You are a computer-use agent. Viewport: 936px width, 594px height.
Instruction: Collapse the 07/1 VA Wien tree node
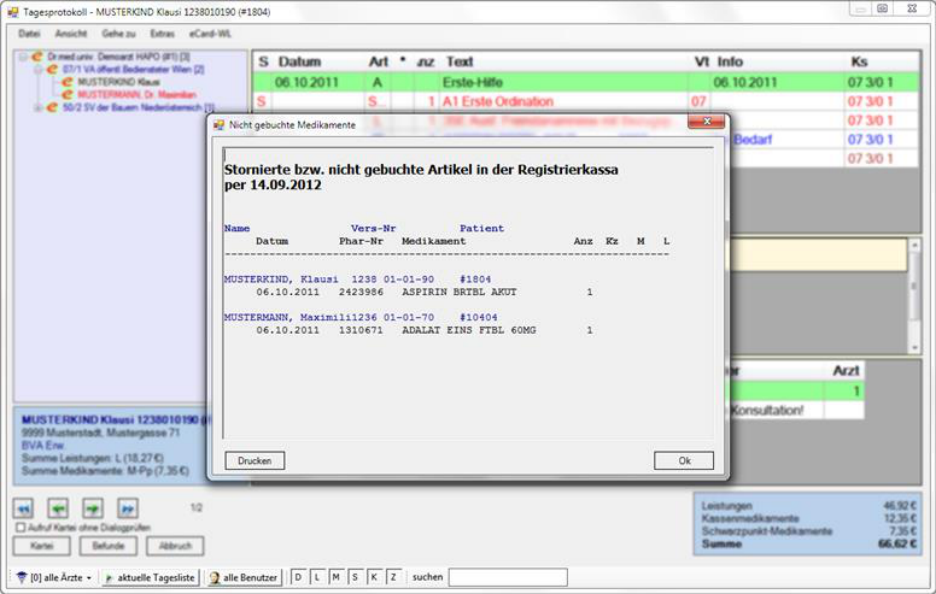[38, 69]
